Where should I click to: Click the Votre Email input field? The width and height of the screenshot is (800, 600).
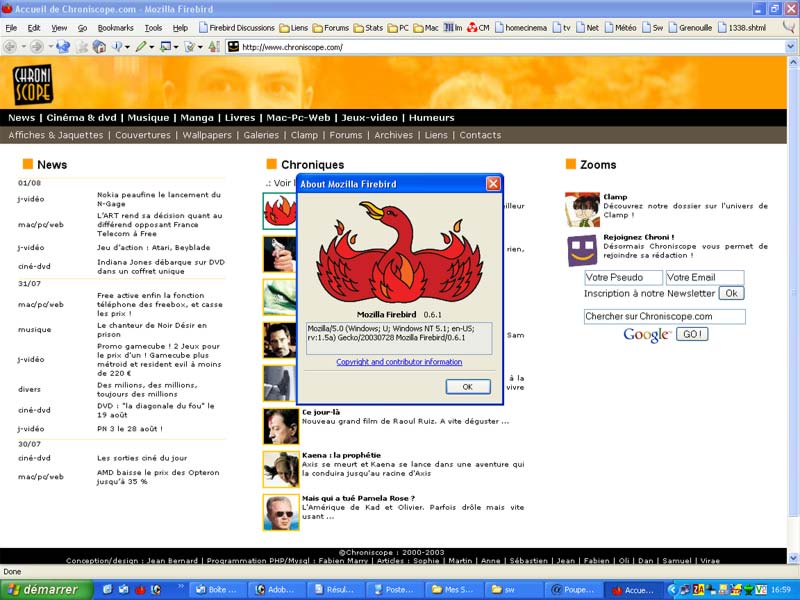point(705,278)
